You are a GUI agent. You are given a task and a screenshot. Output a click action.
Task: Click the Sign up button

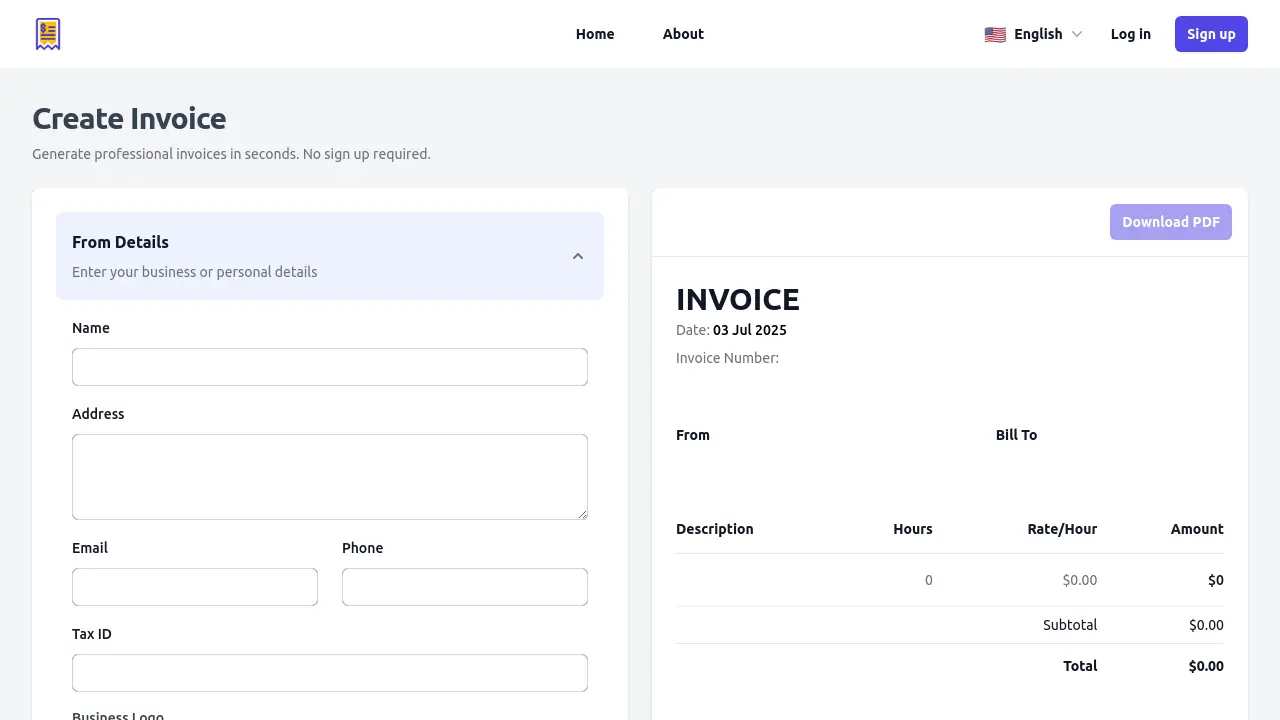(x=1211, y=34)
